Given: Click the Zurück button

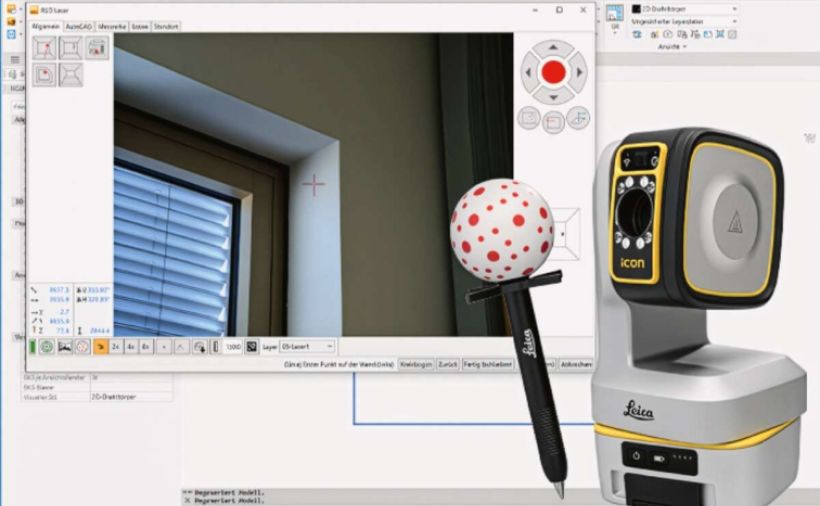Looking at the screenshot, I should point(448,365).
